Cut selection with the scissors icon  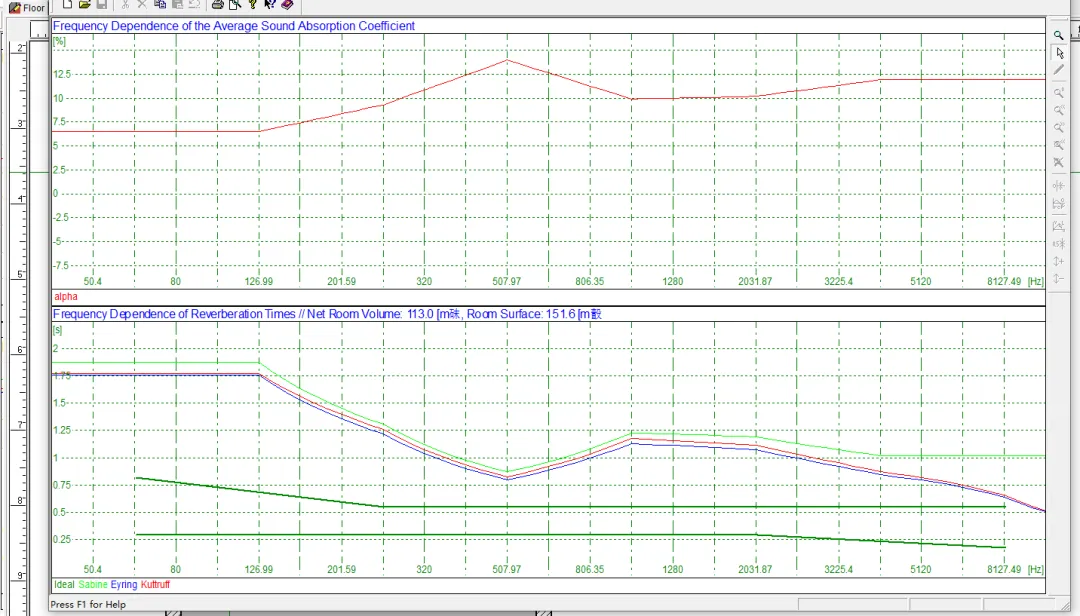click(x=125, y=4)
